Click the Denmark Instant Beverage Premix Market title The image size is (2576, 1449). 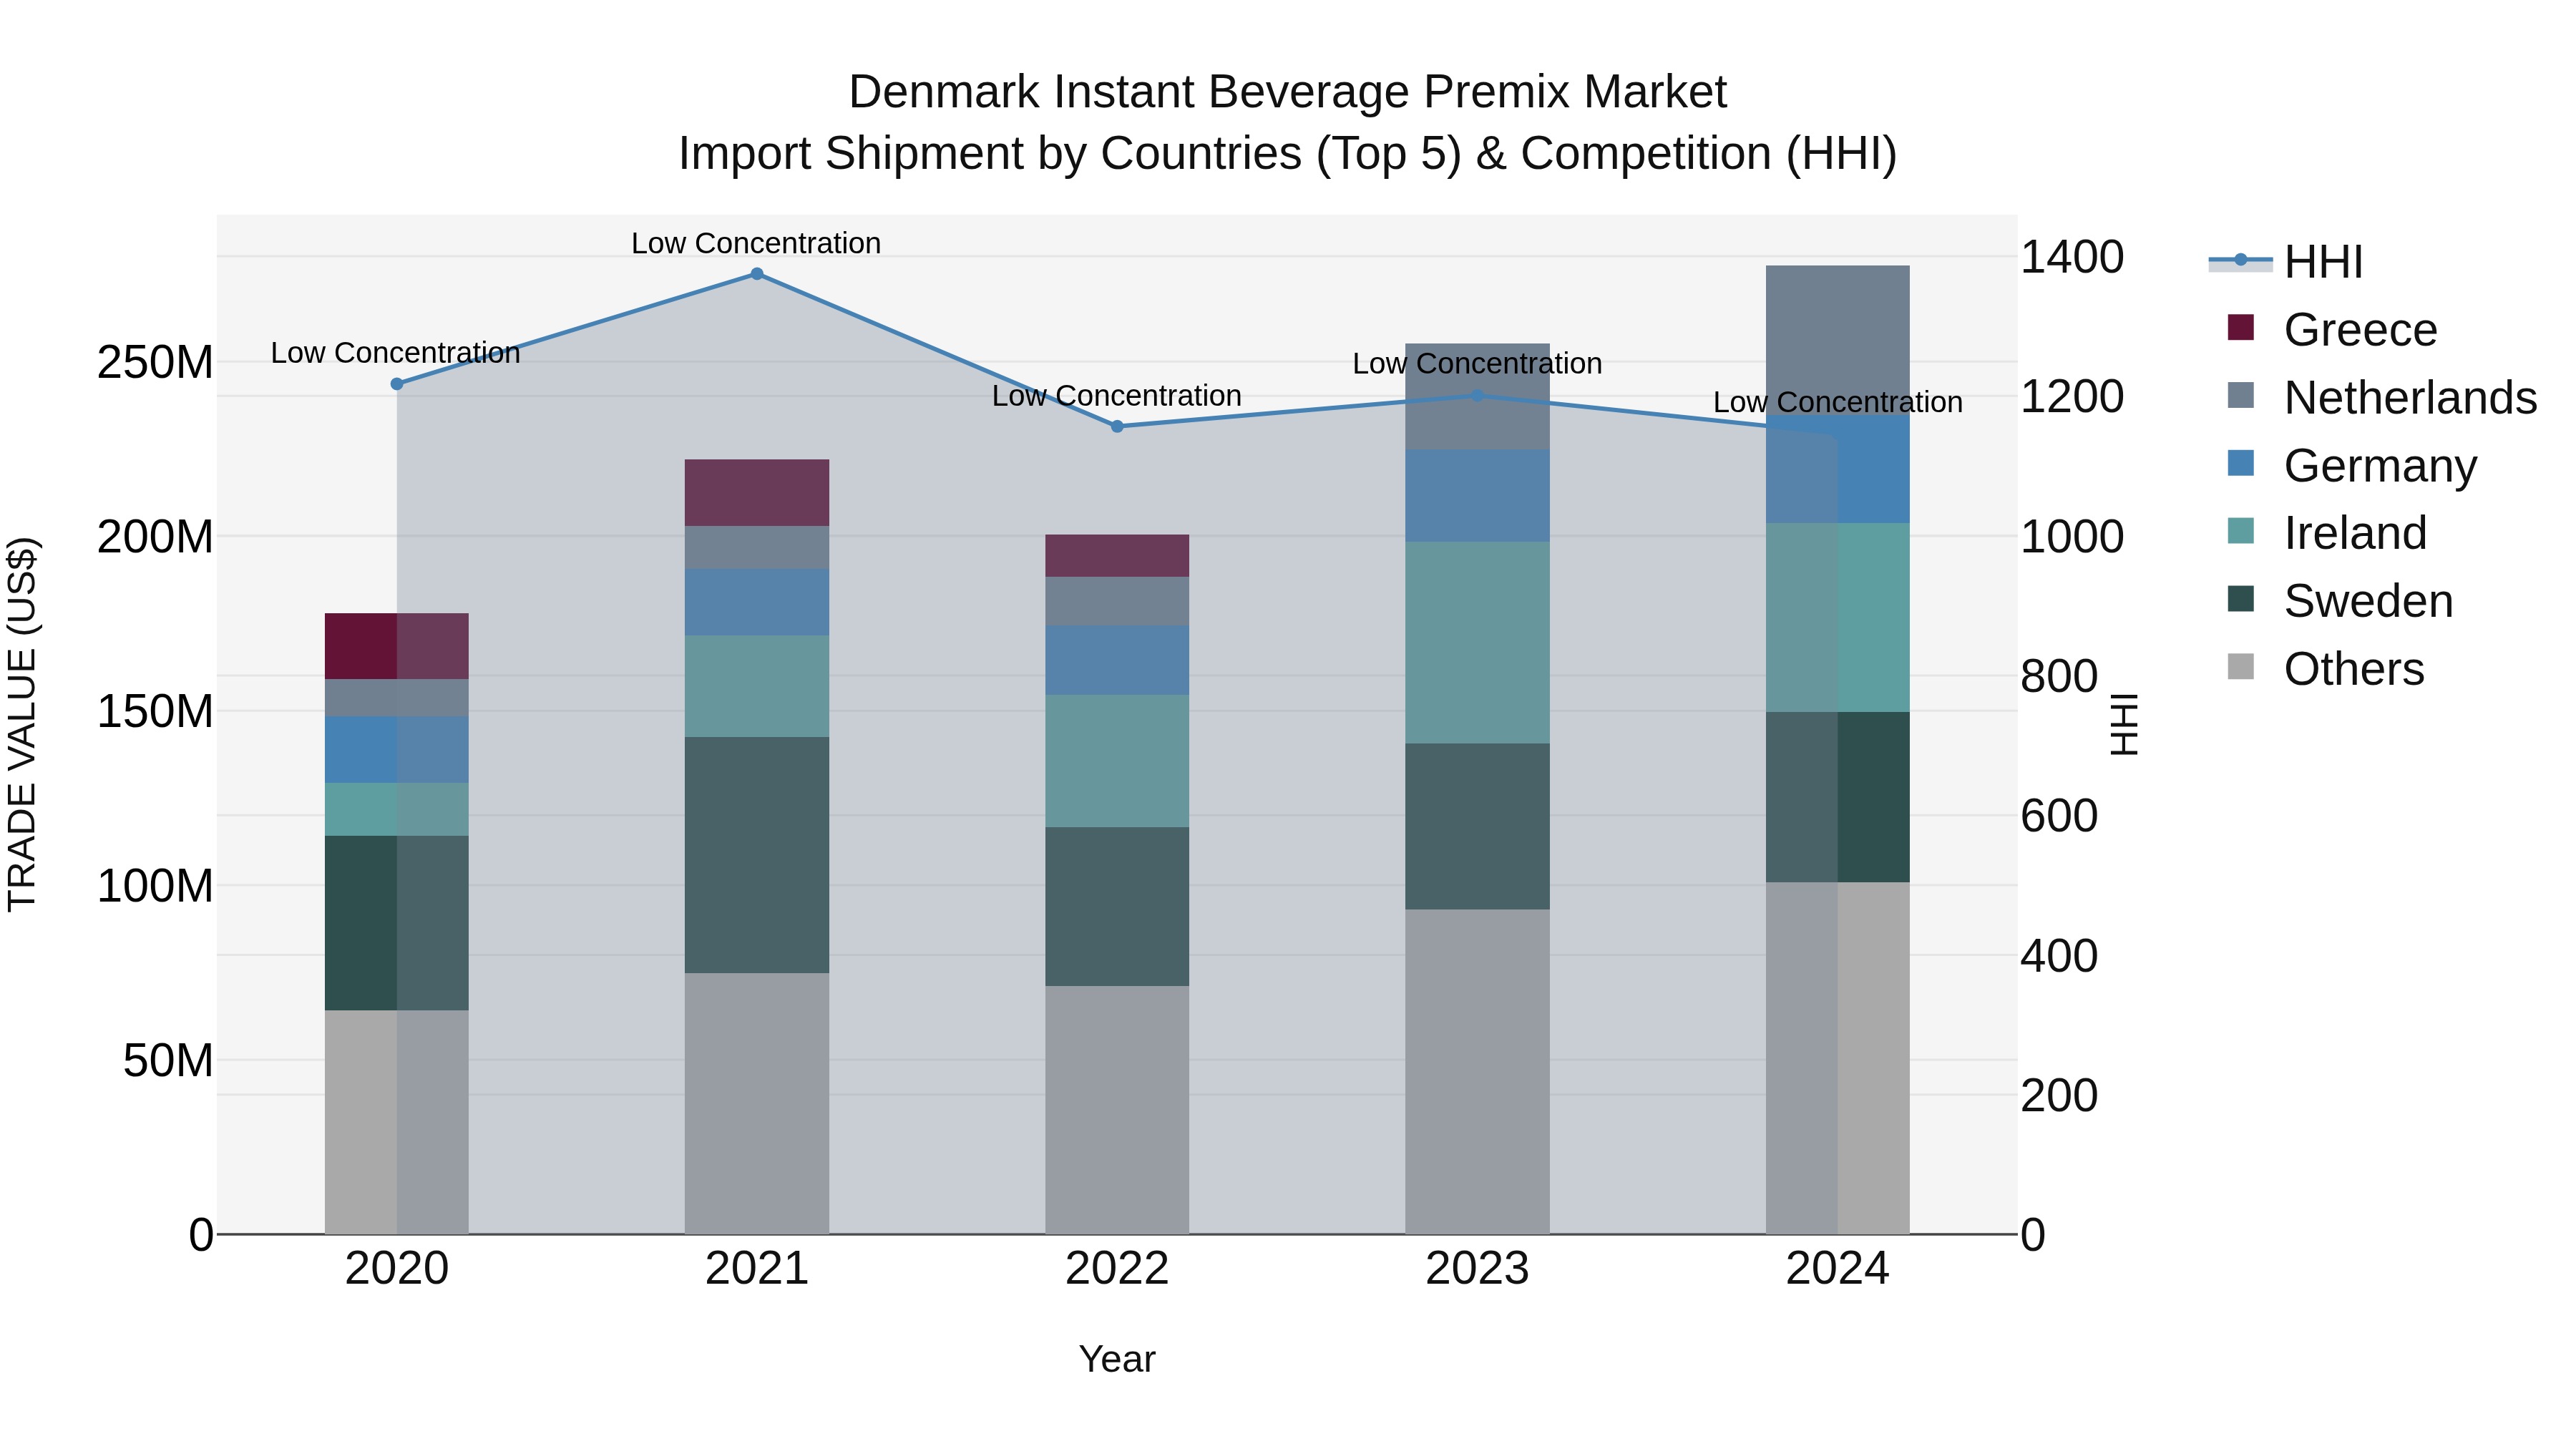click(1288, 92)
